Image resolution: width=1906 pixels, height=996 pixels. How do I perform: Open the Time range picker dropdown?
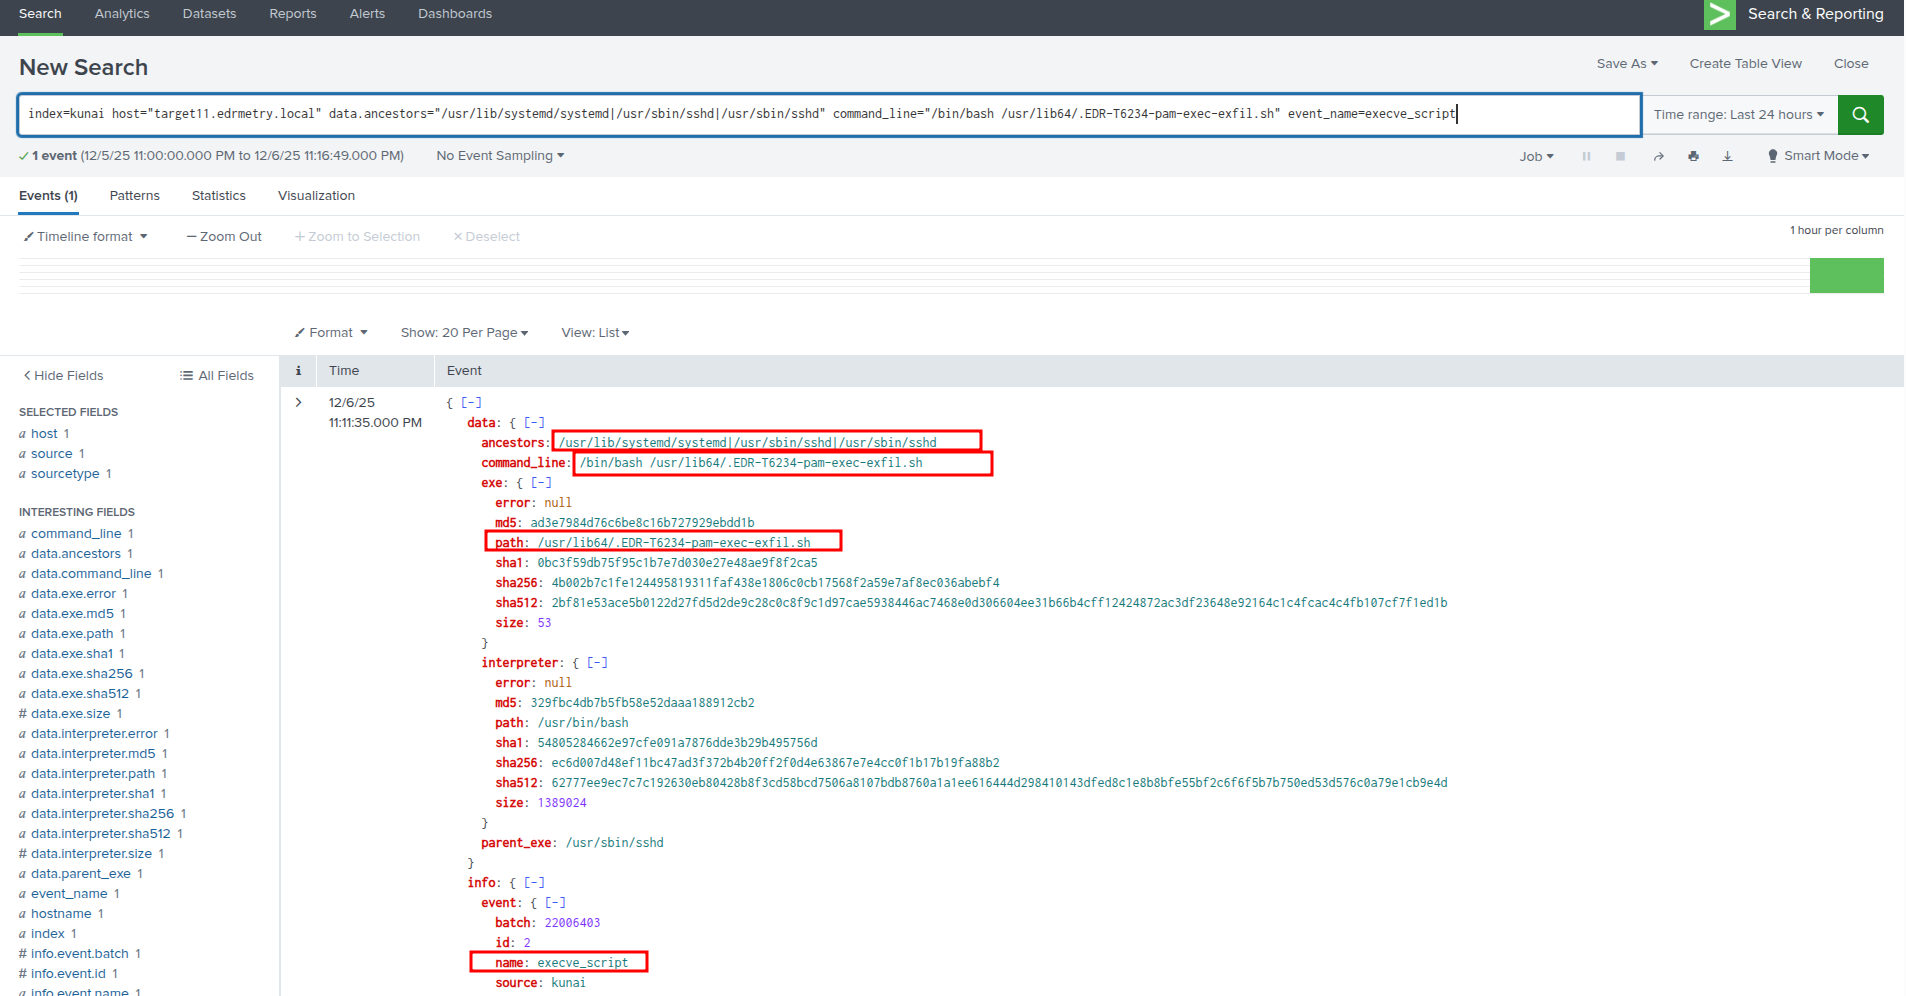click(1738, 115)
